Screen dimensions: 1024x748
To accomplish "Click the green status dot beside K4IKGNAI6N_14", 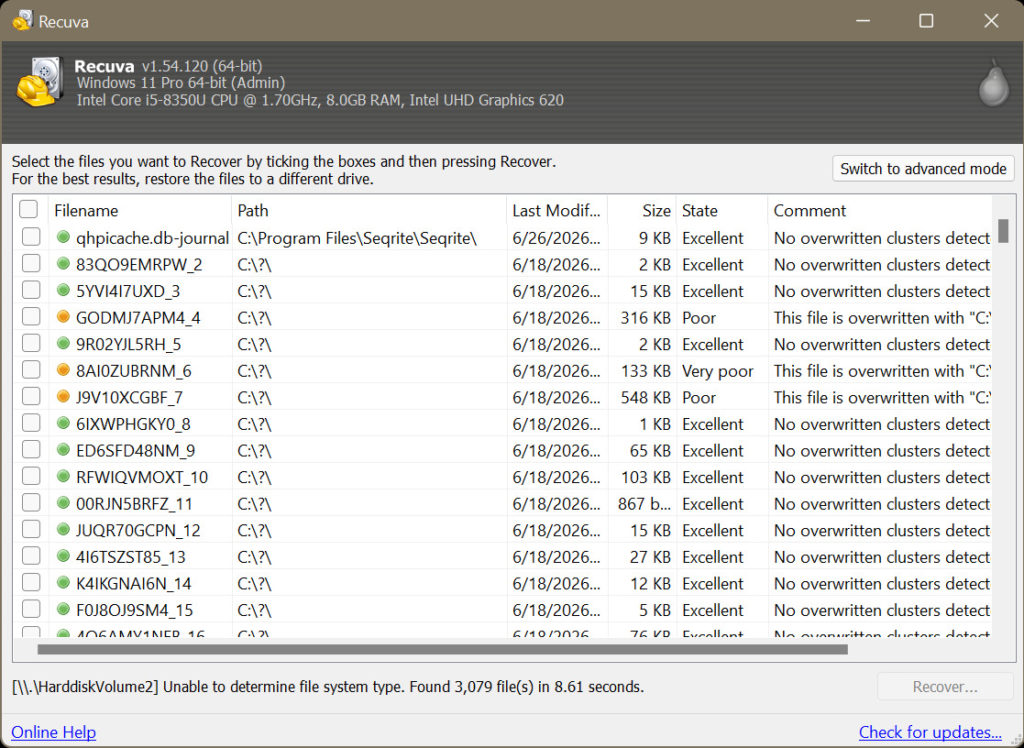I will point(63,583).
